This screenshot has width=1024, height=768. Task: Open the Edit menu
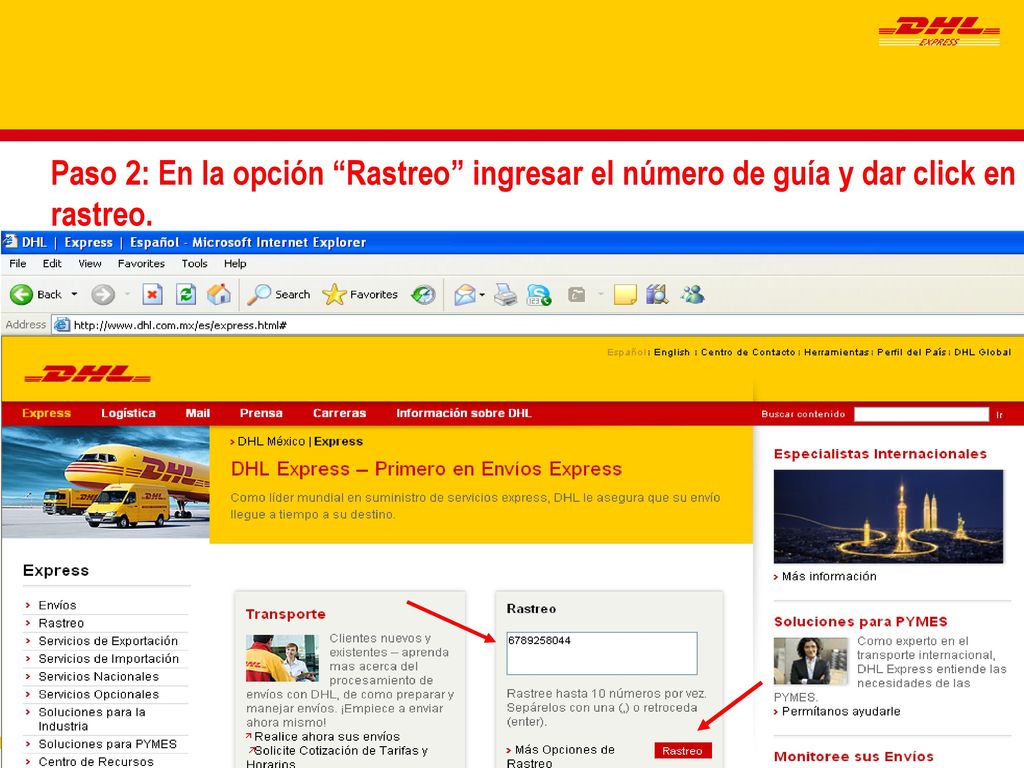(52, 263)
